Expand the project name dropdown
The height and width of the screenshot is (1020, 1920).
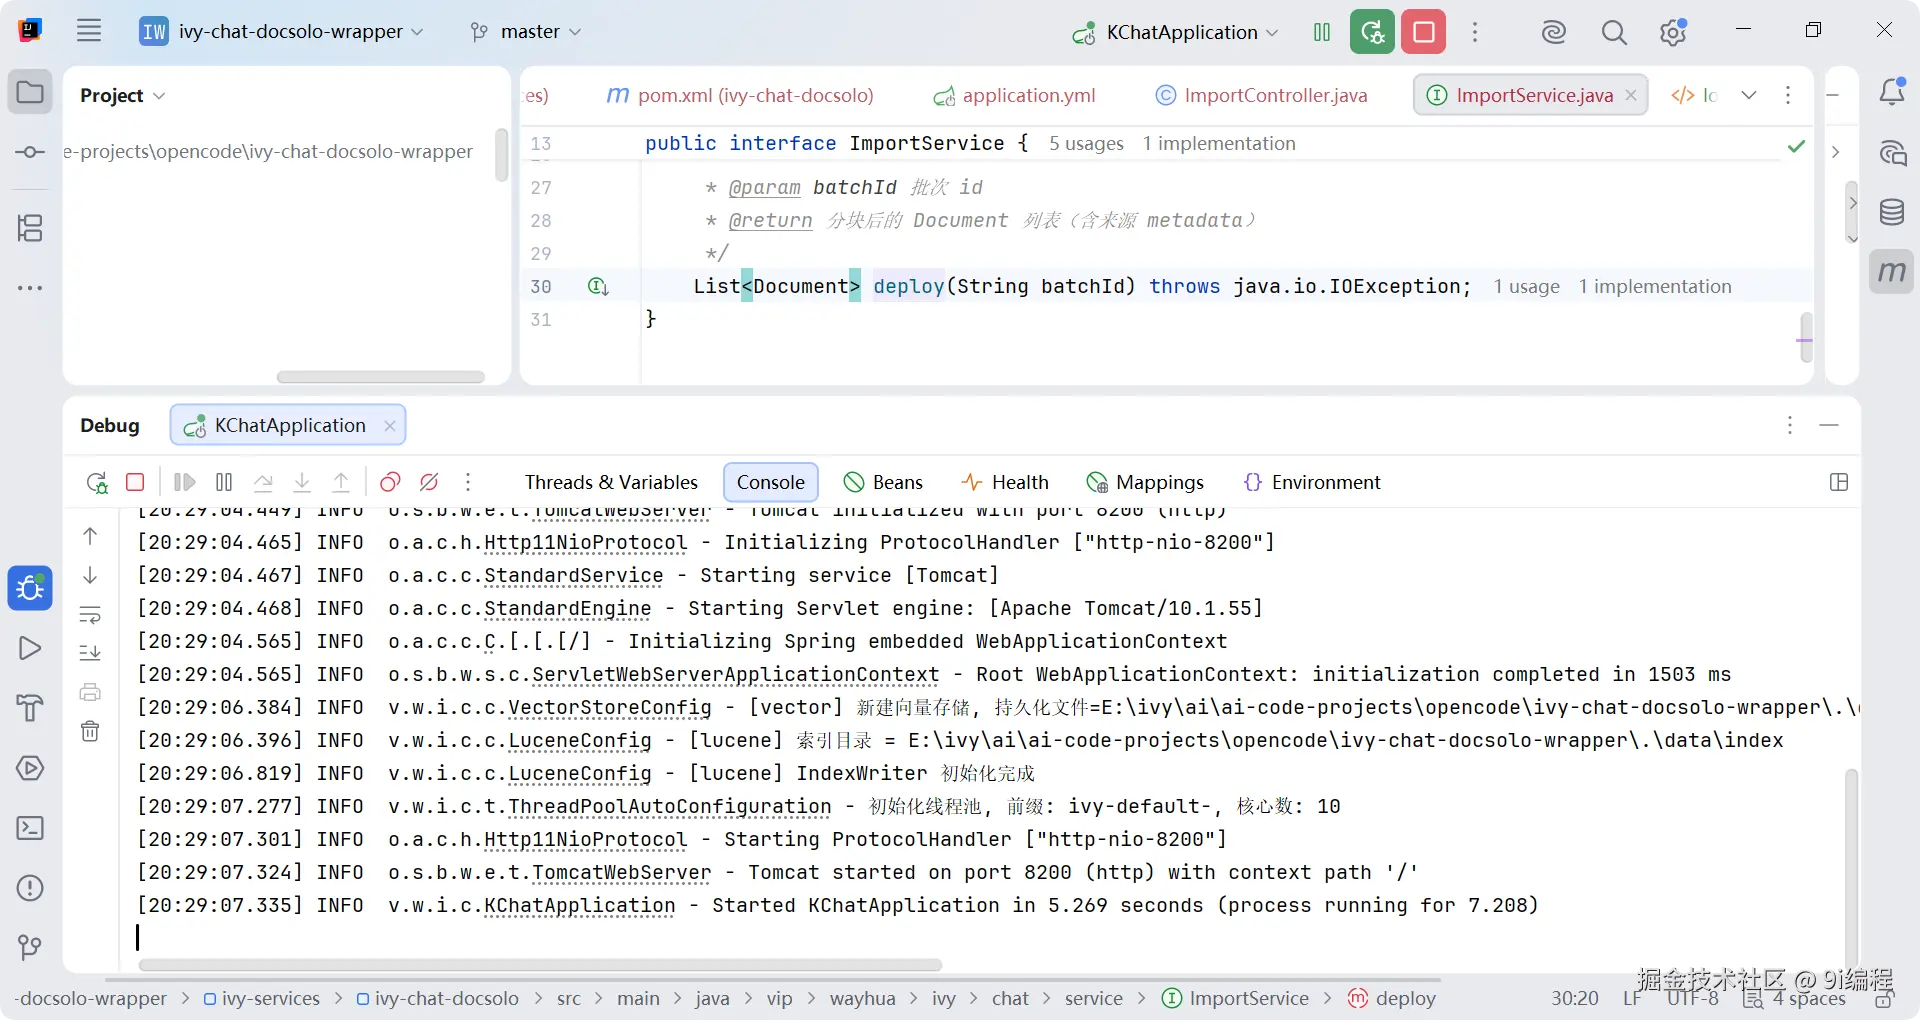[x=282, y=31]
